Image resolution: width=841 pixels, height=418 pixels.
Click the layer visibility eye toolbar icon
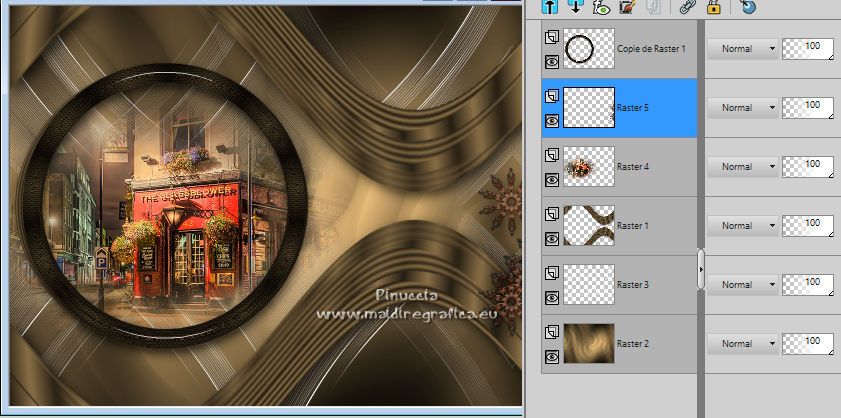pos(601,7)
